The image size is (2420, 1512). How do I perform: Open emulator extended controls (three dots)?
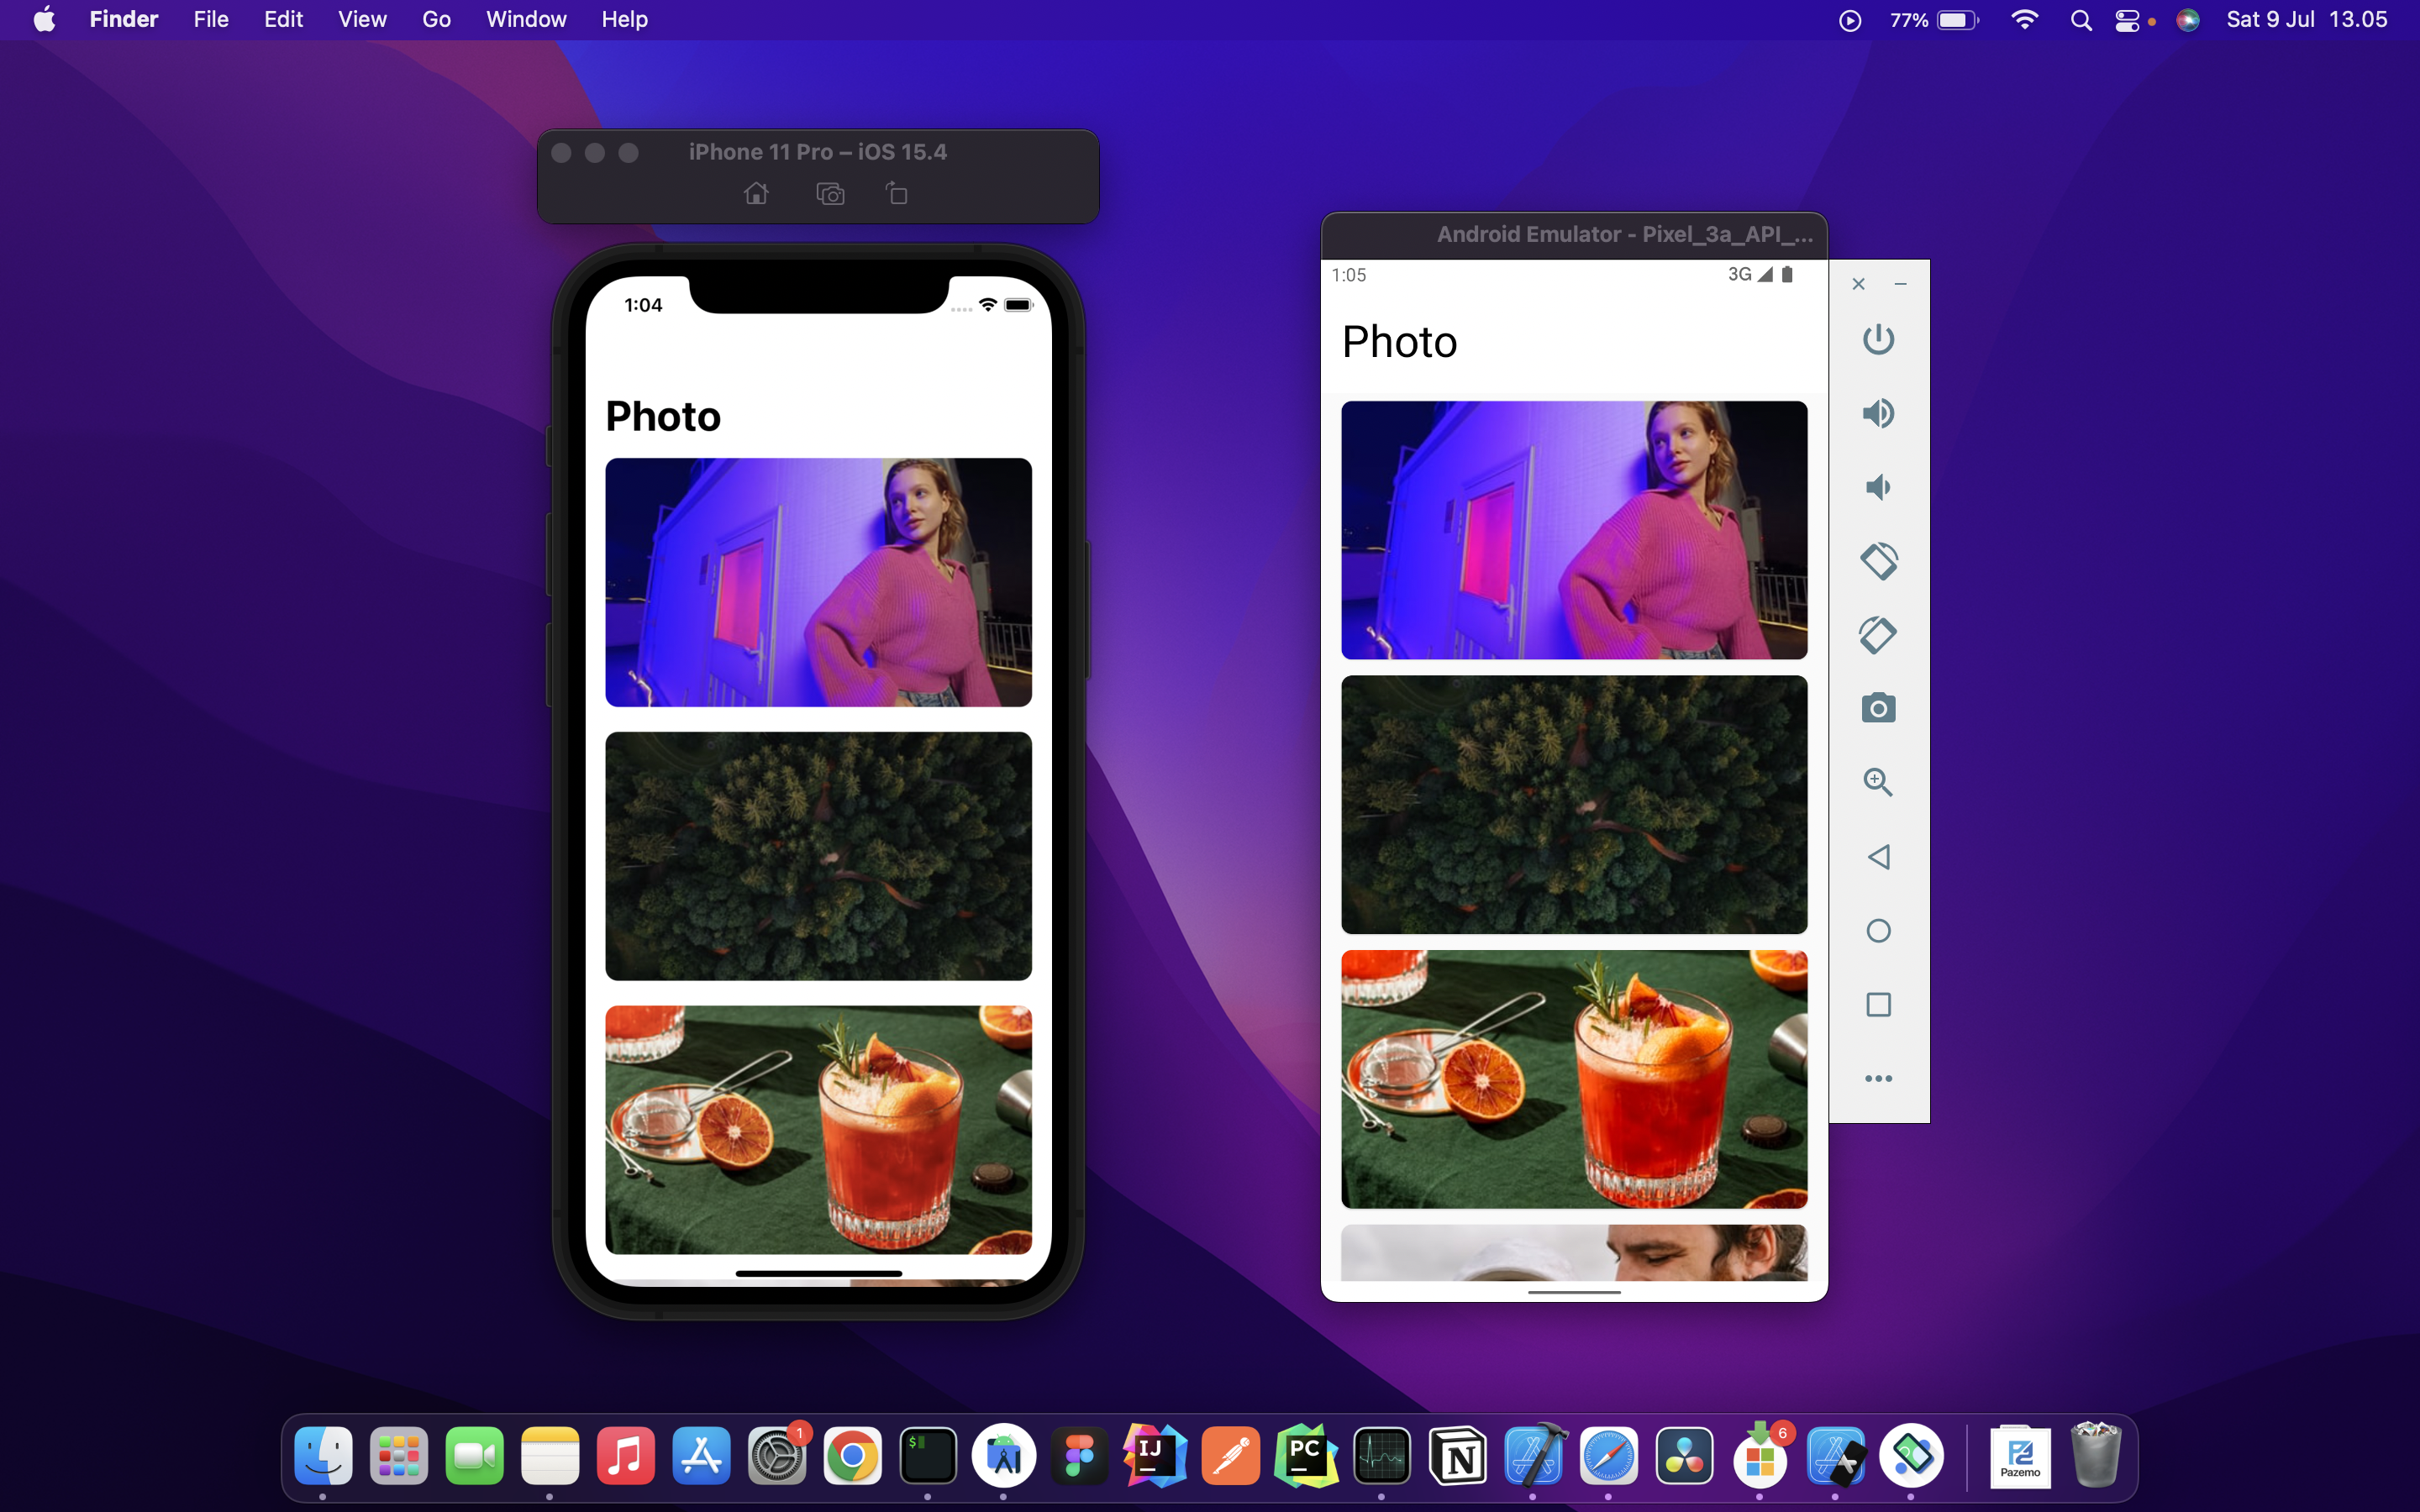tap(1878, 1078)
